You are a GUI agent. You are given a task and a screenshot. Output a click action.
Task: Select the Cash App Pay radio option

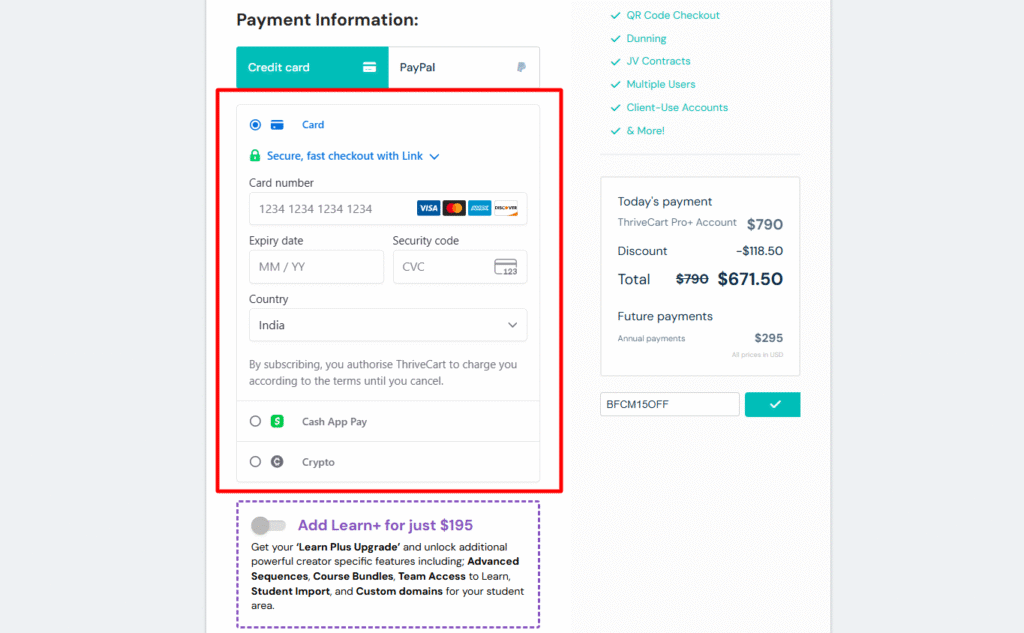[x=255, y=422]
